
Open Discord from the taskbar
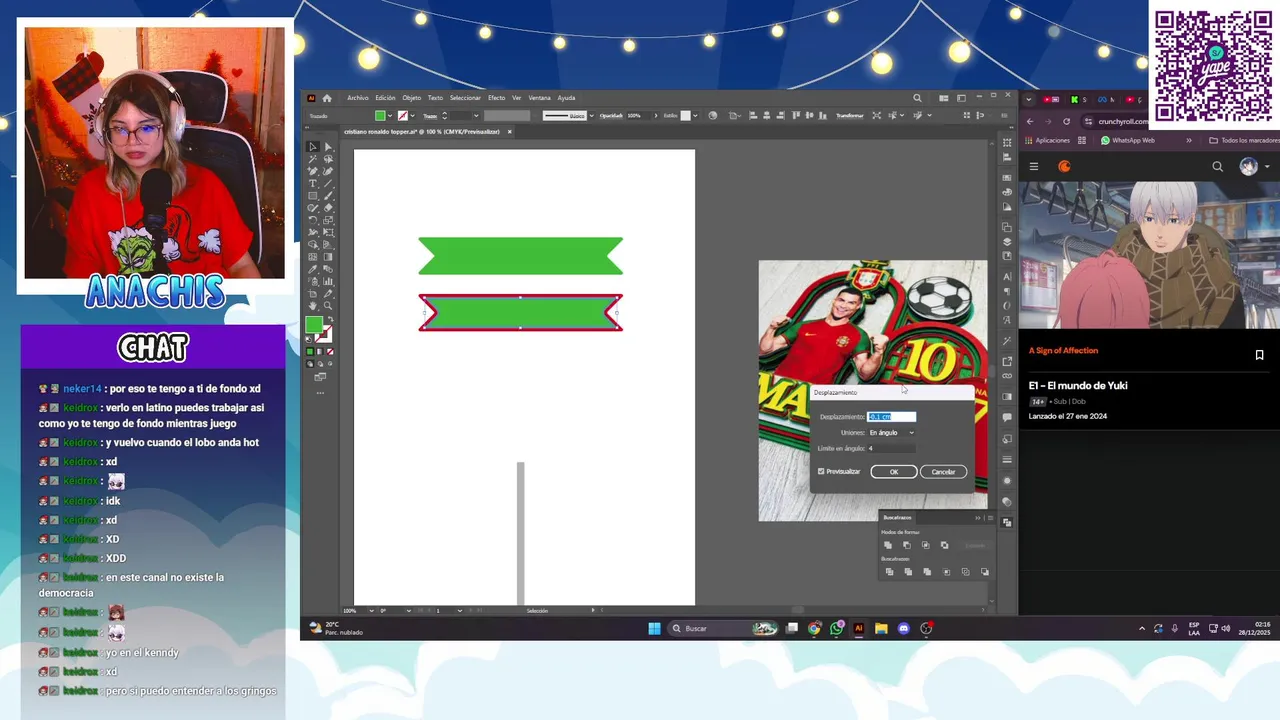[903, 628]
